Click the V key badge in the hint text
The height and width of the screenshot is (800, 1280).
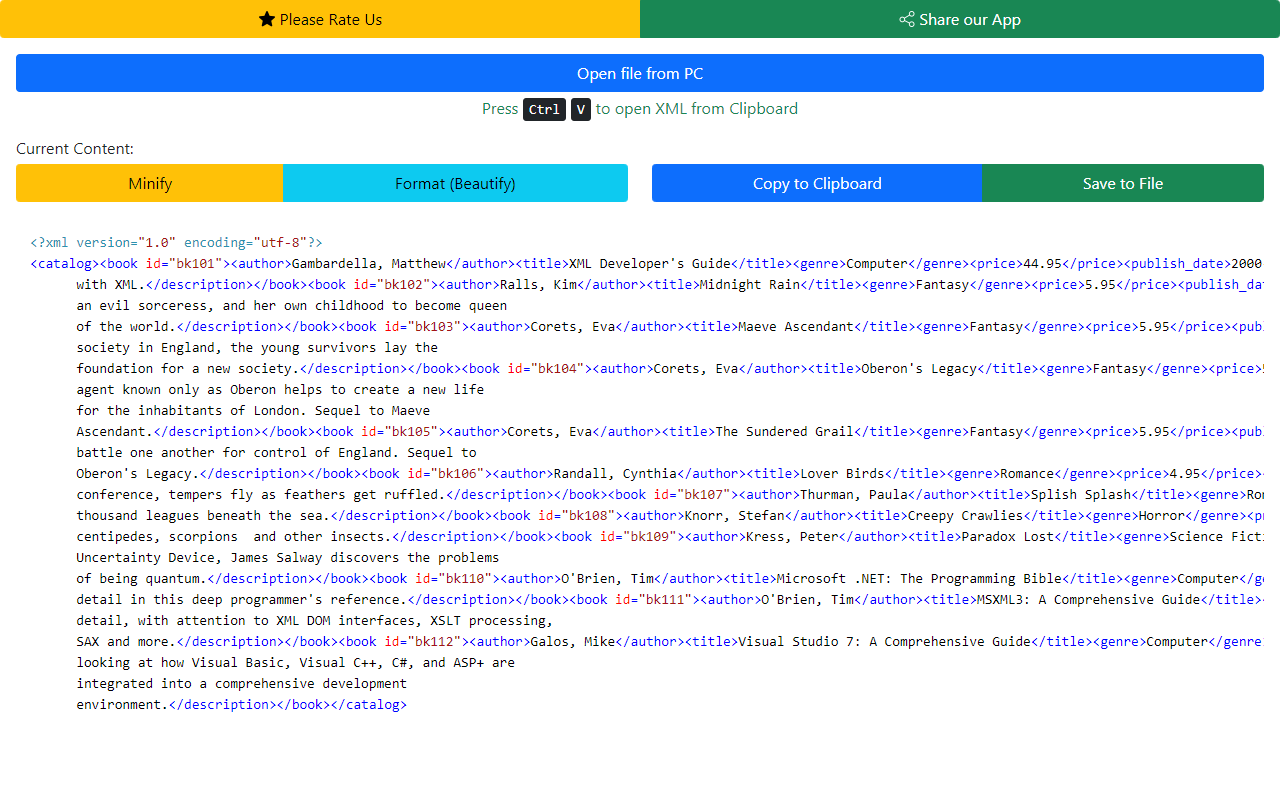[580, 109]
